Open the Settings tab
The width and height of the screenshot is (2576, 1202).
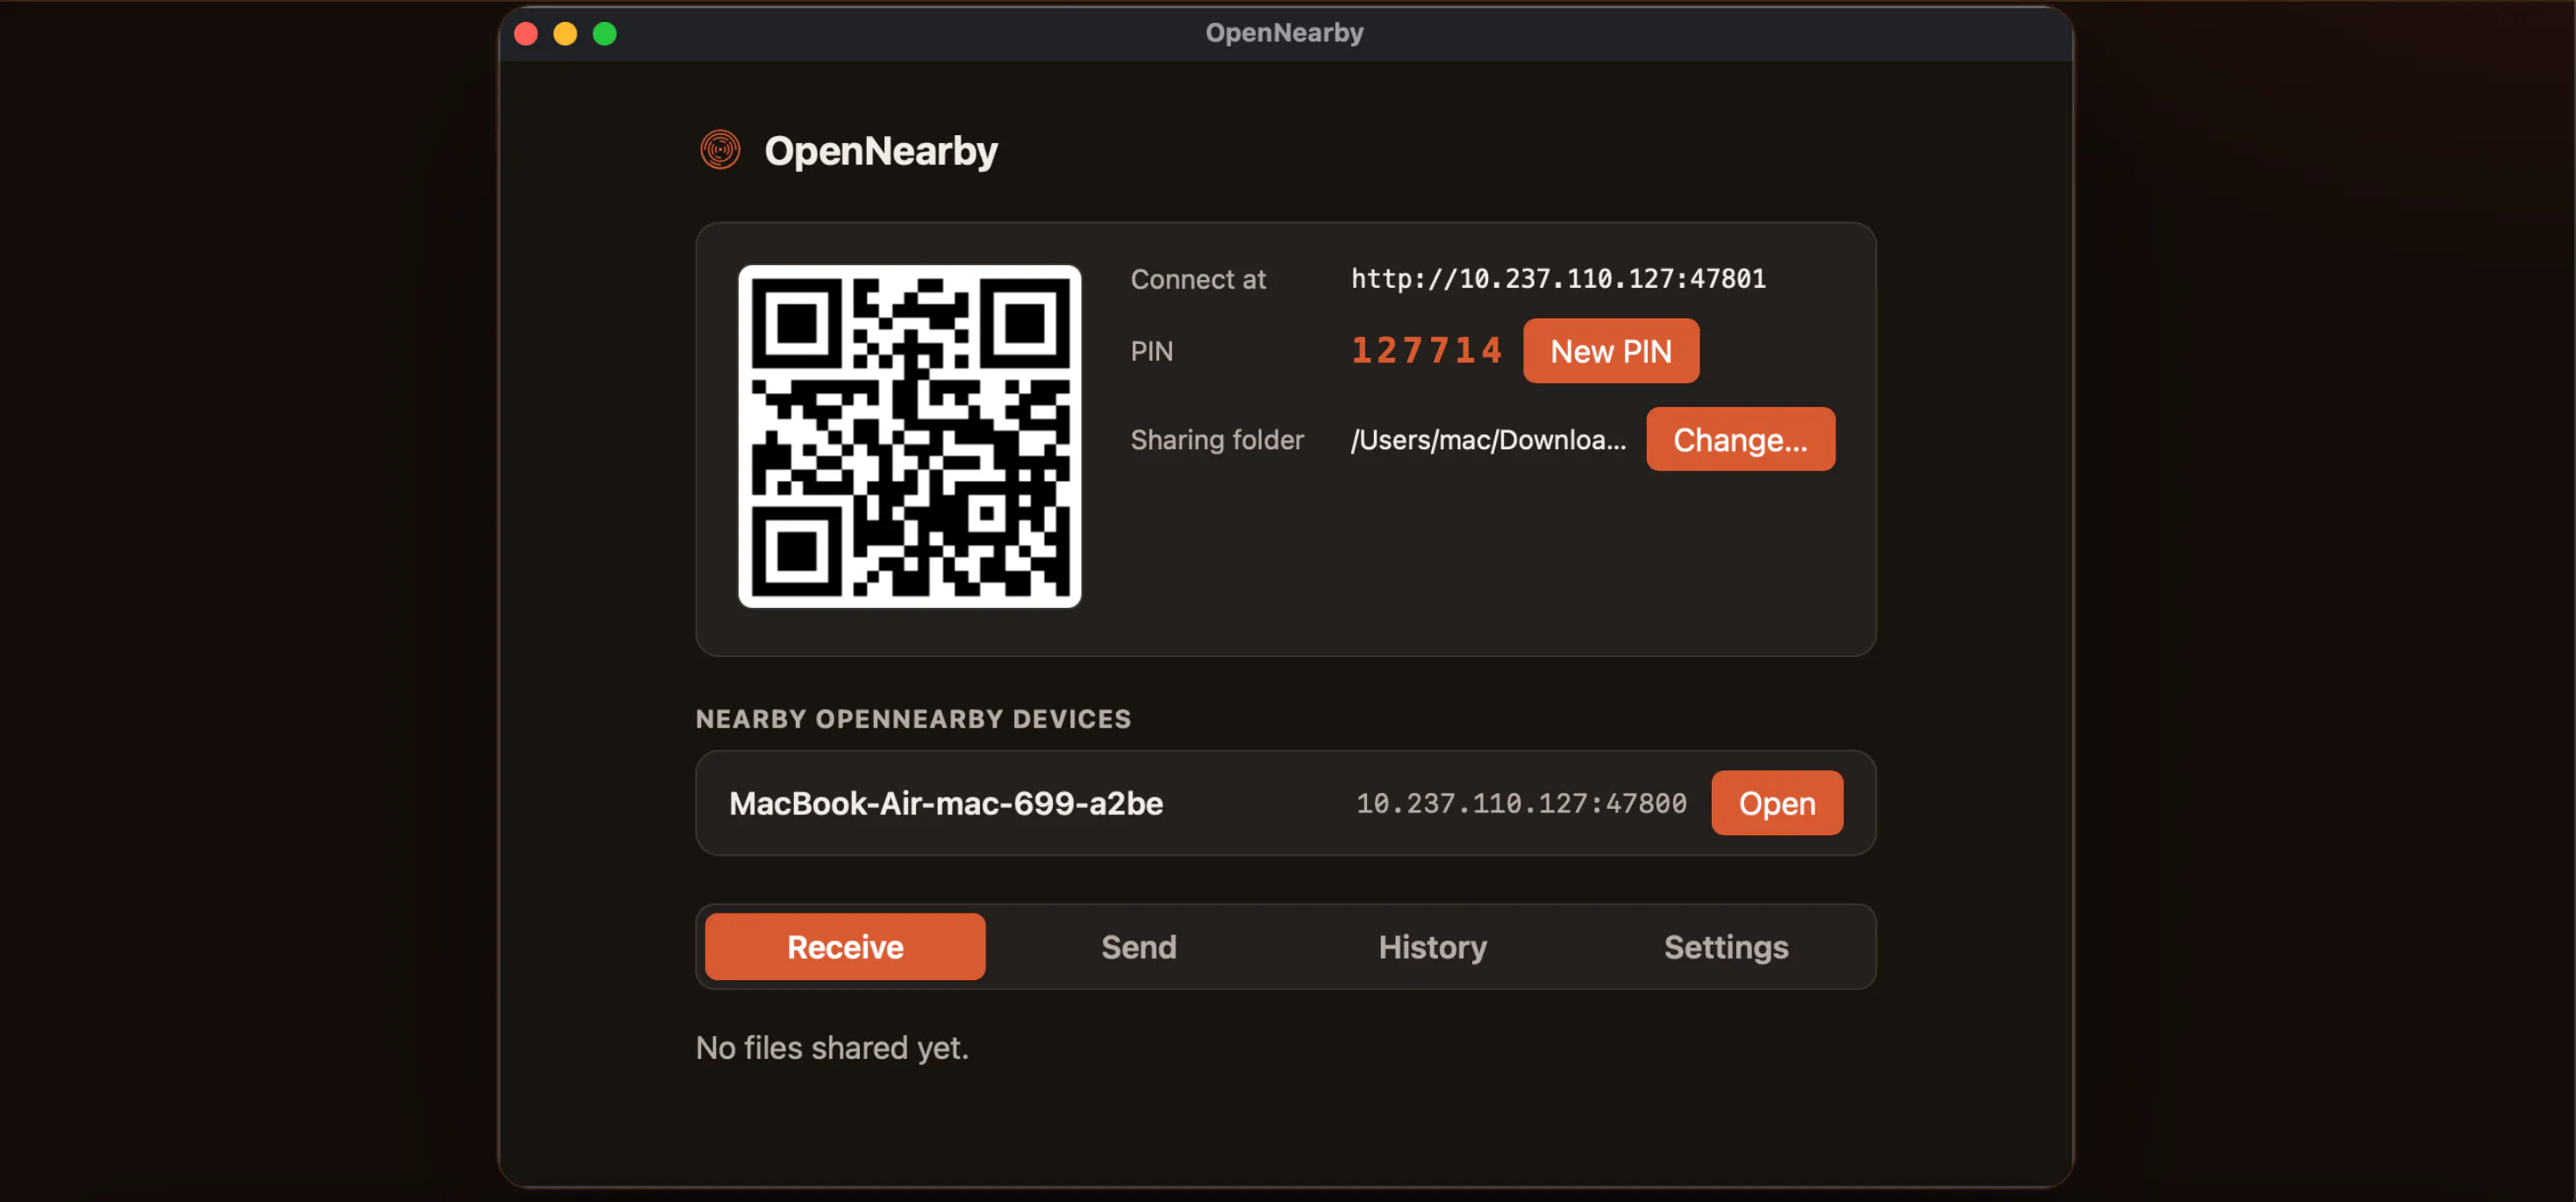click(x=1725, y=947)
